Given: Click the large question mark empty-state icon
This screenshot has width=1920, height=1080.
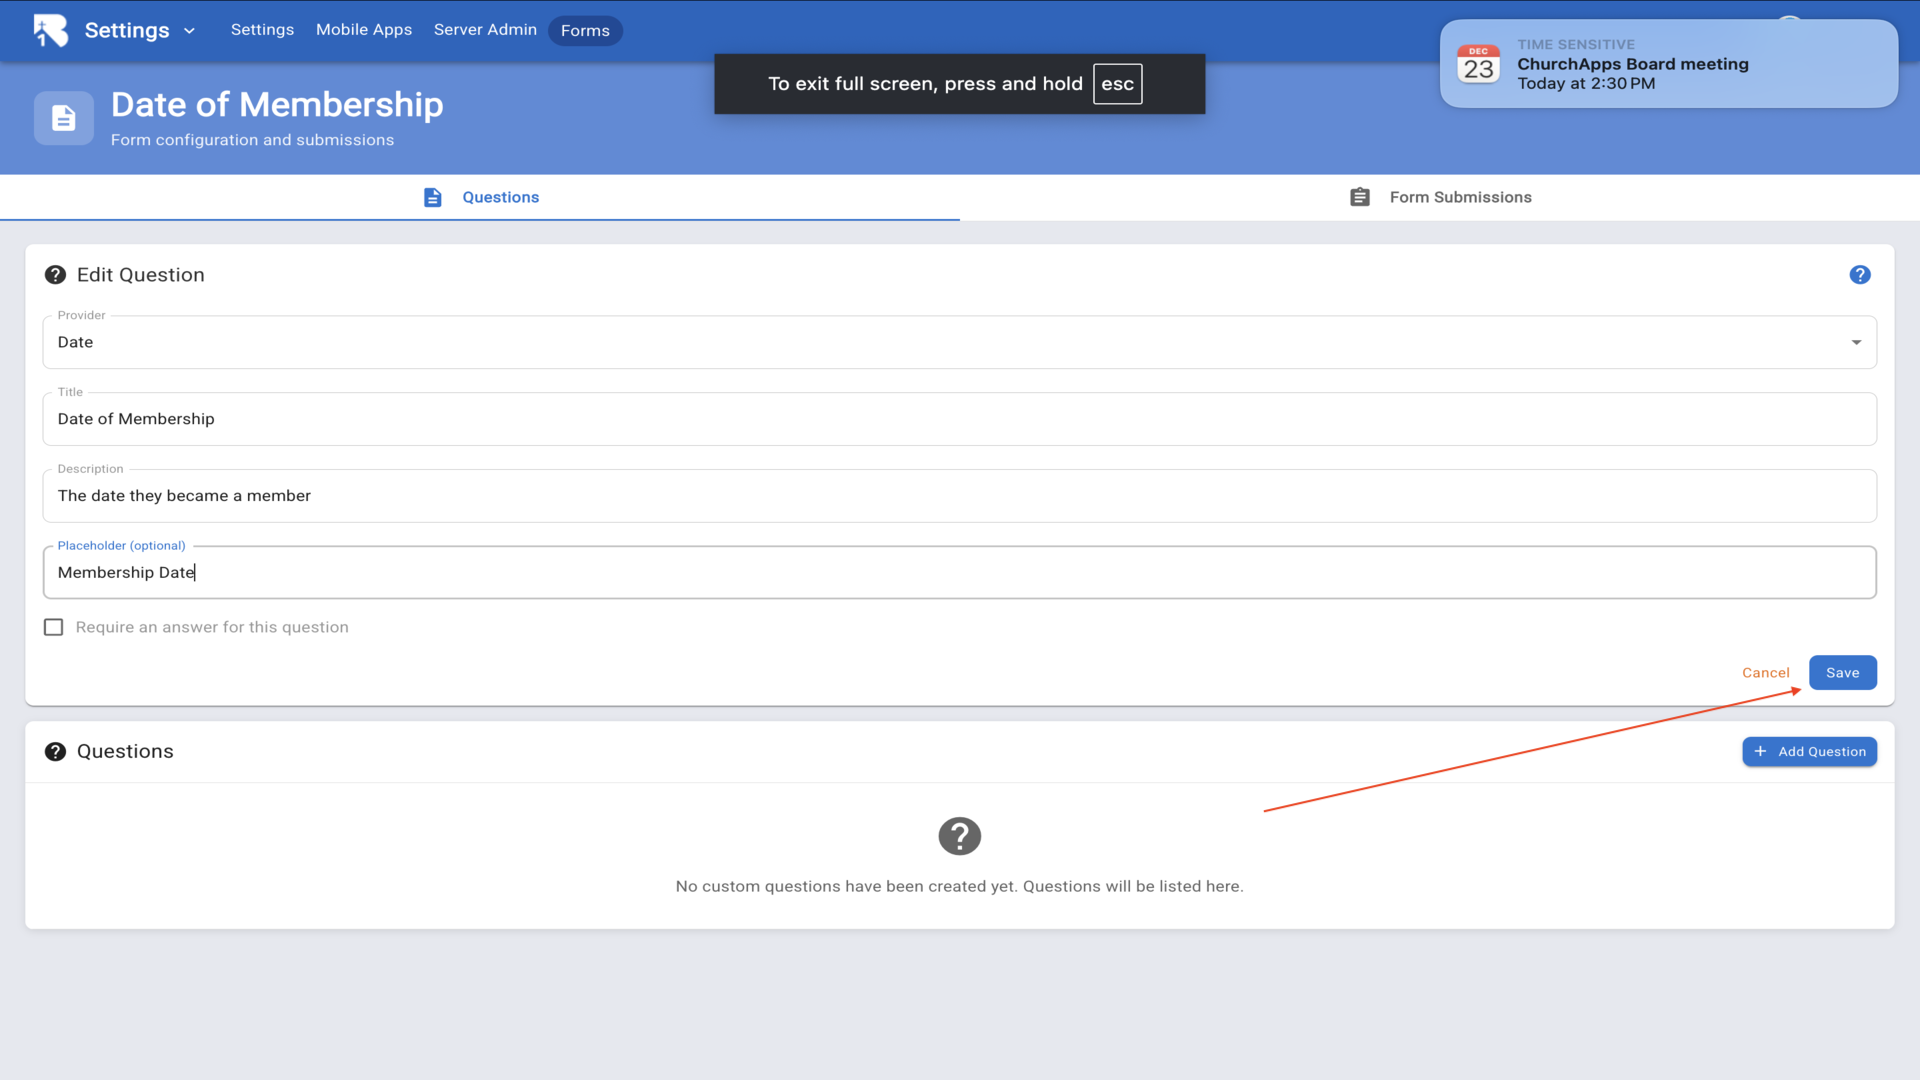Looking at the screenshot, I should coord(959,836).
